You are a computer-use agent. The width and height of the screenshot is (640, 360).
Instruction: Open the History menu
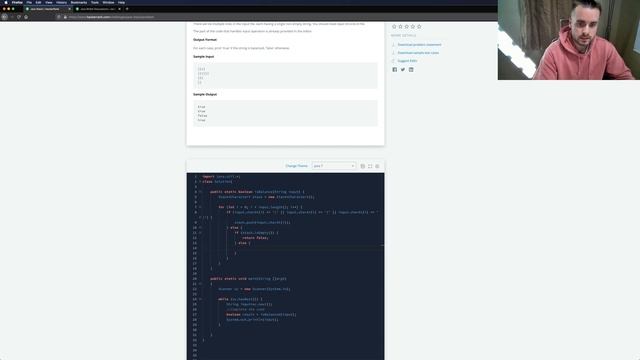coord(62,2)
